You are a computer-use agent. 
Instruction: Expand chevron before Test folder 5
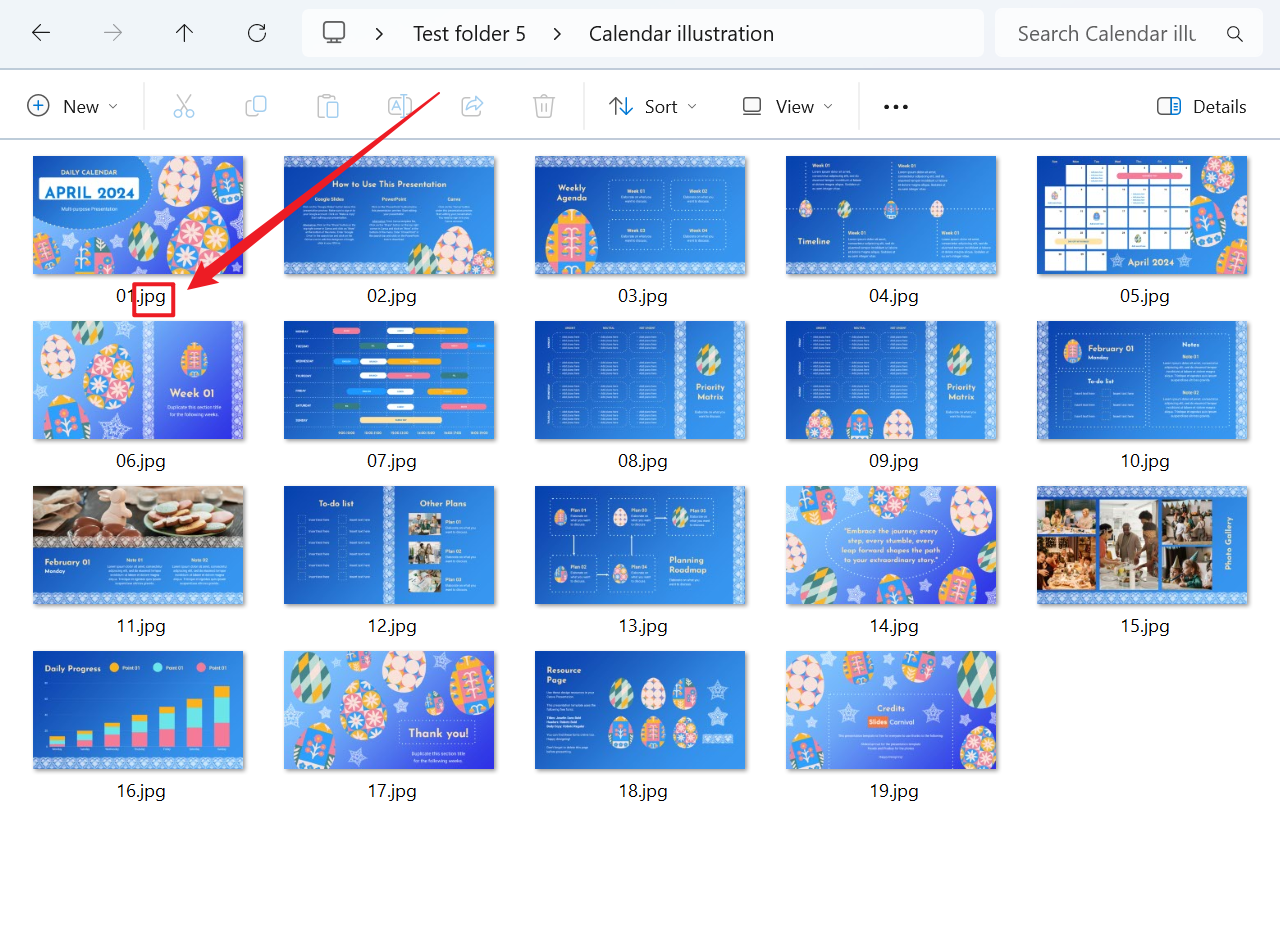point(379,34)
